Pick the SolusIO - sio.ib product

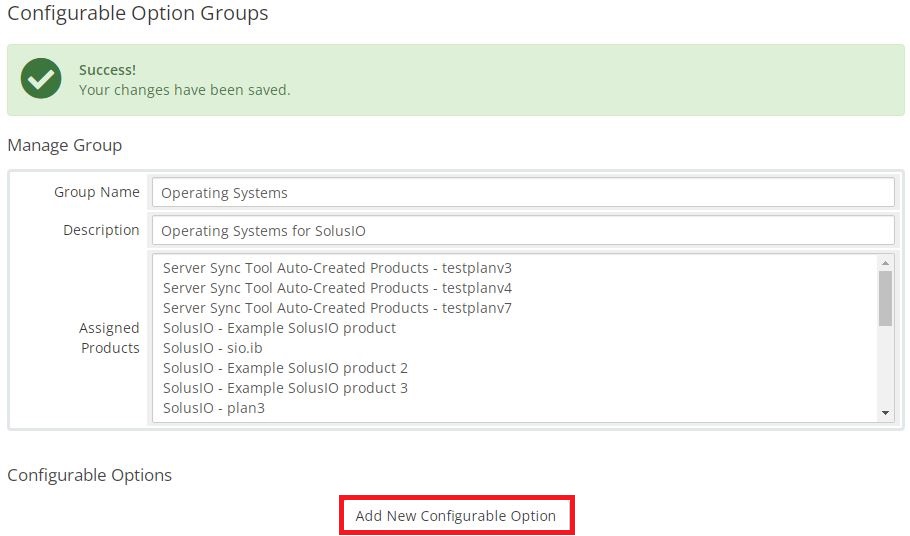pos(213,348)
